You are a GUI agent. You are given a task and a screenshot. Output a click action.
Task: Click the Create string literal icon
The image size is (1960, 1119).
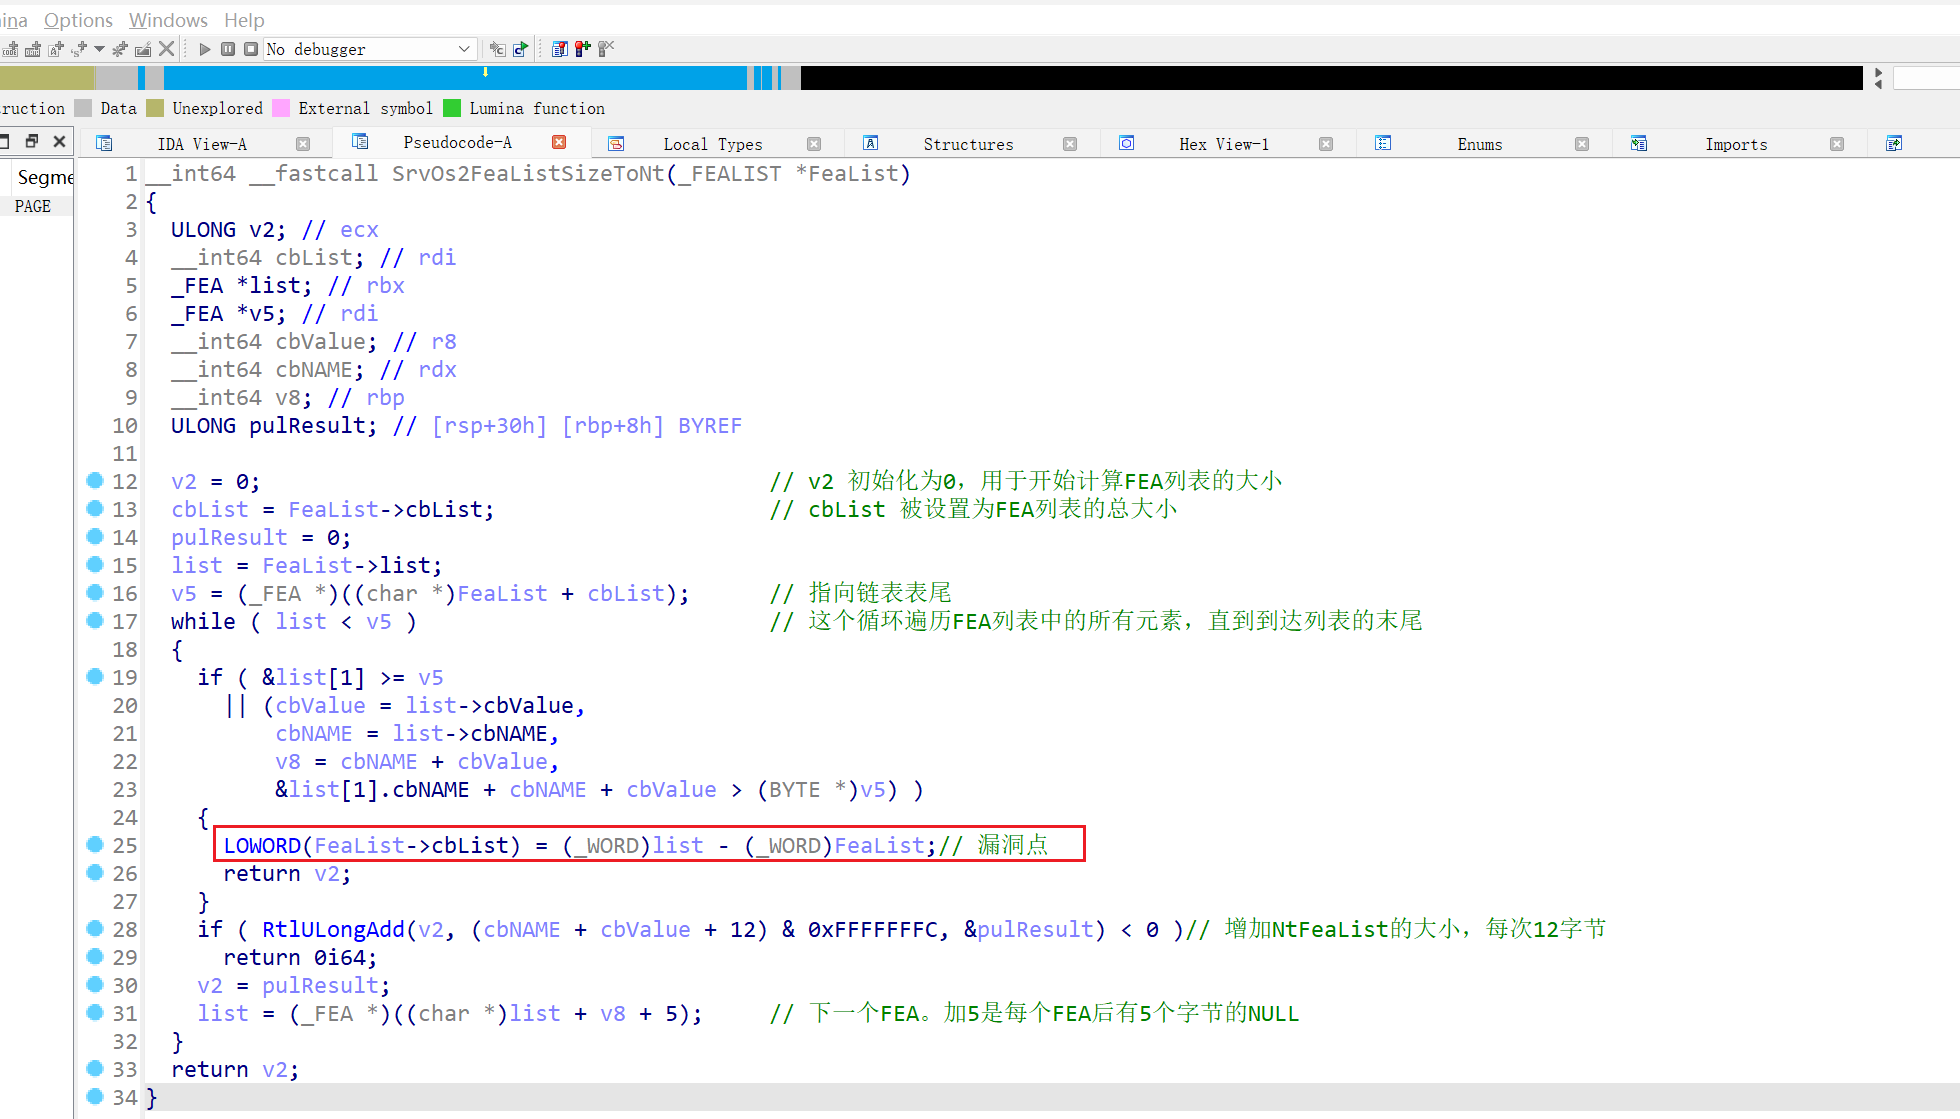click(x=78, y=48)
